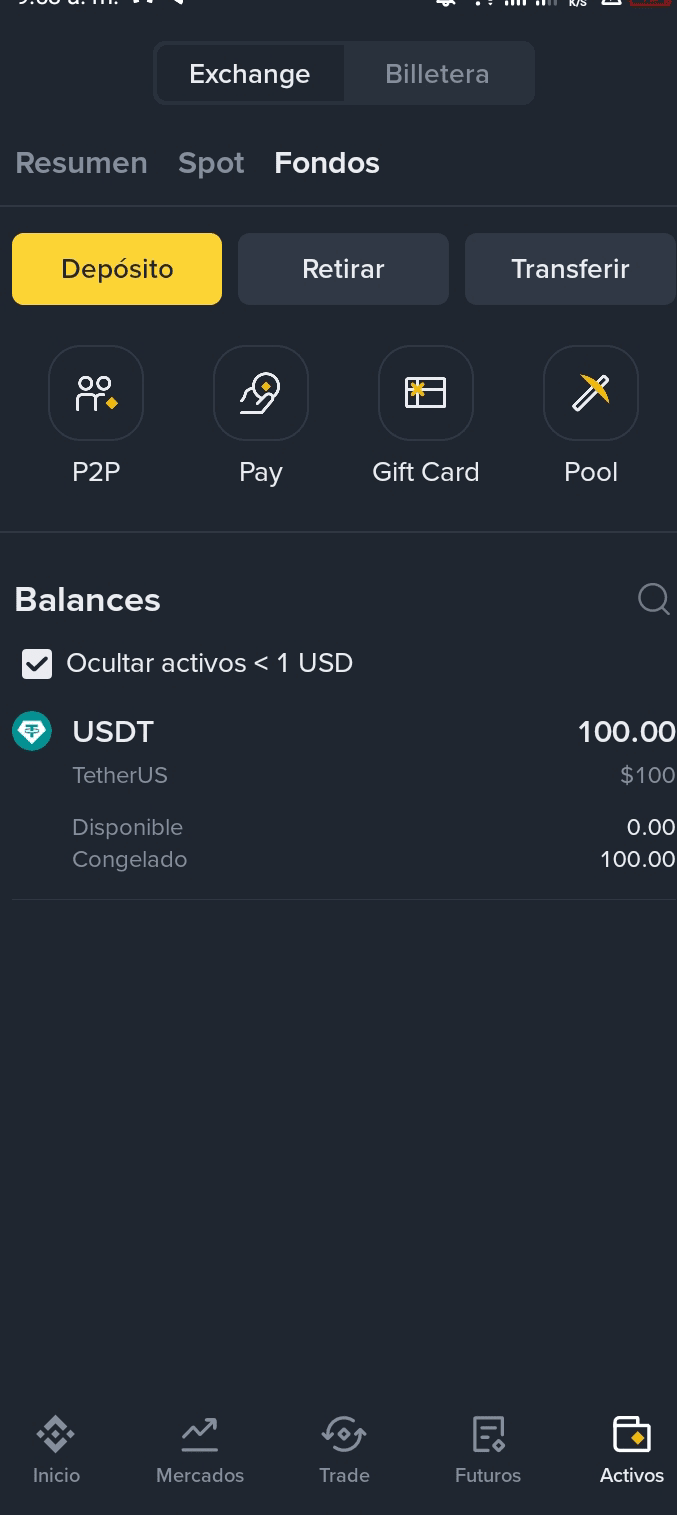Switch to the Spot tab

coord(211,163)
